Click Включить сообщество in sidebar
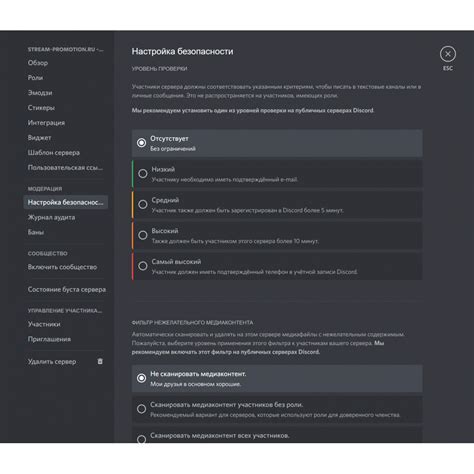 pyautogui.click(x=62, y=267)
